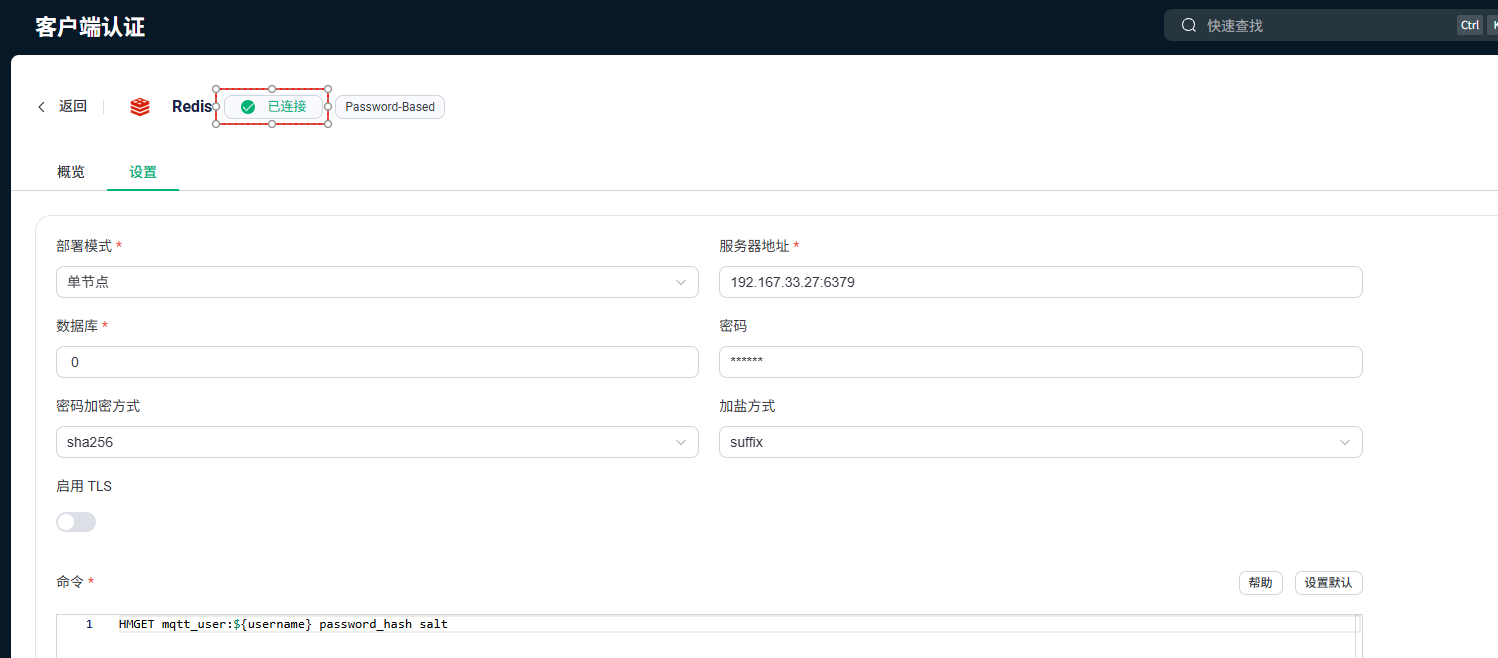Image resolution: width=1498 pixels, height=658 pixels.
Task: Click the green connected checkmark icon
Action: click(x=248, y=107)
